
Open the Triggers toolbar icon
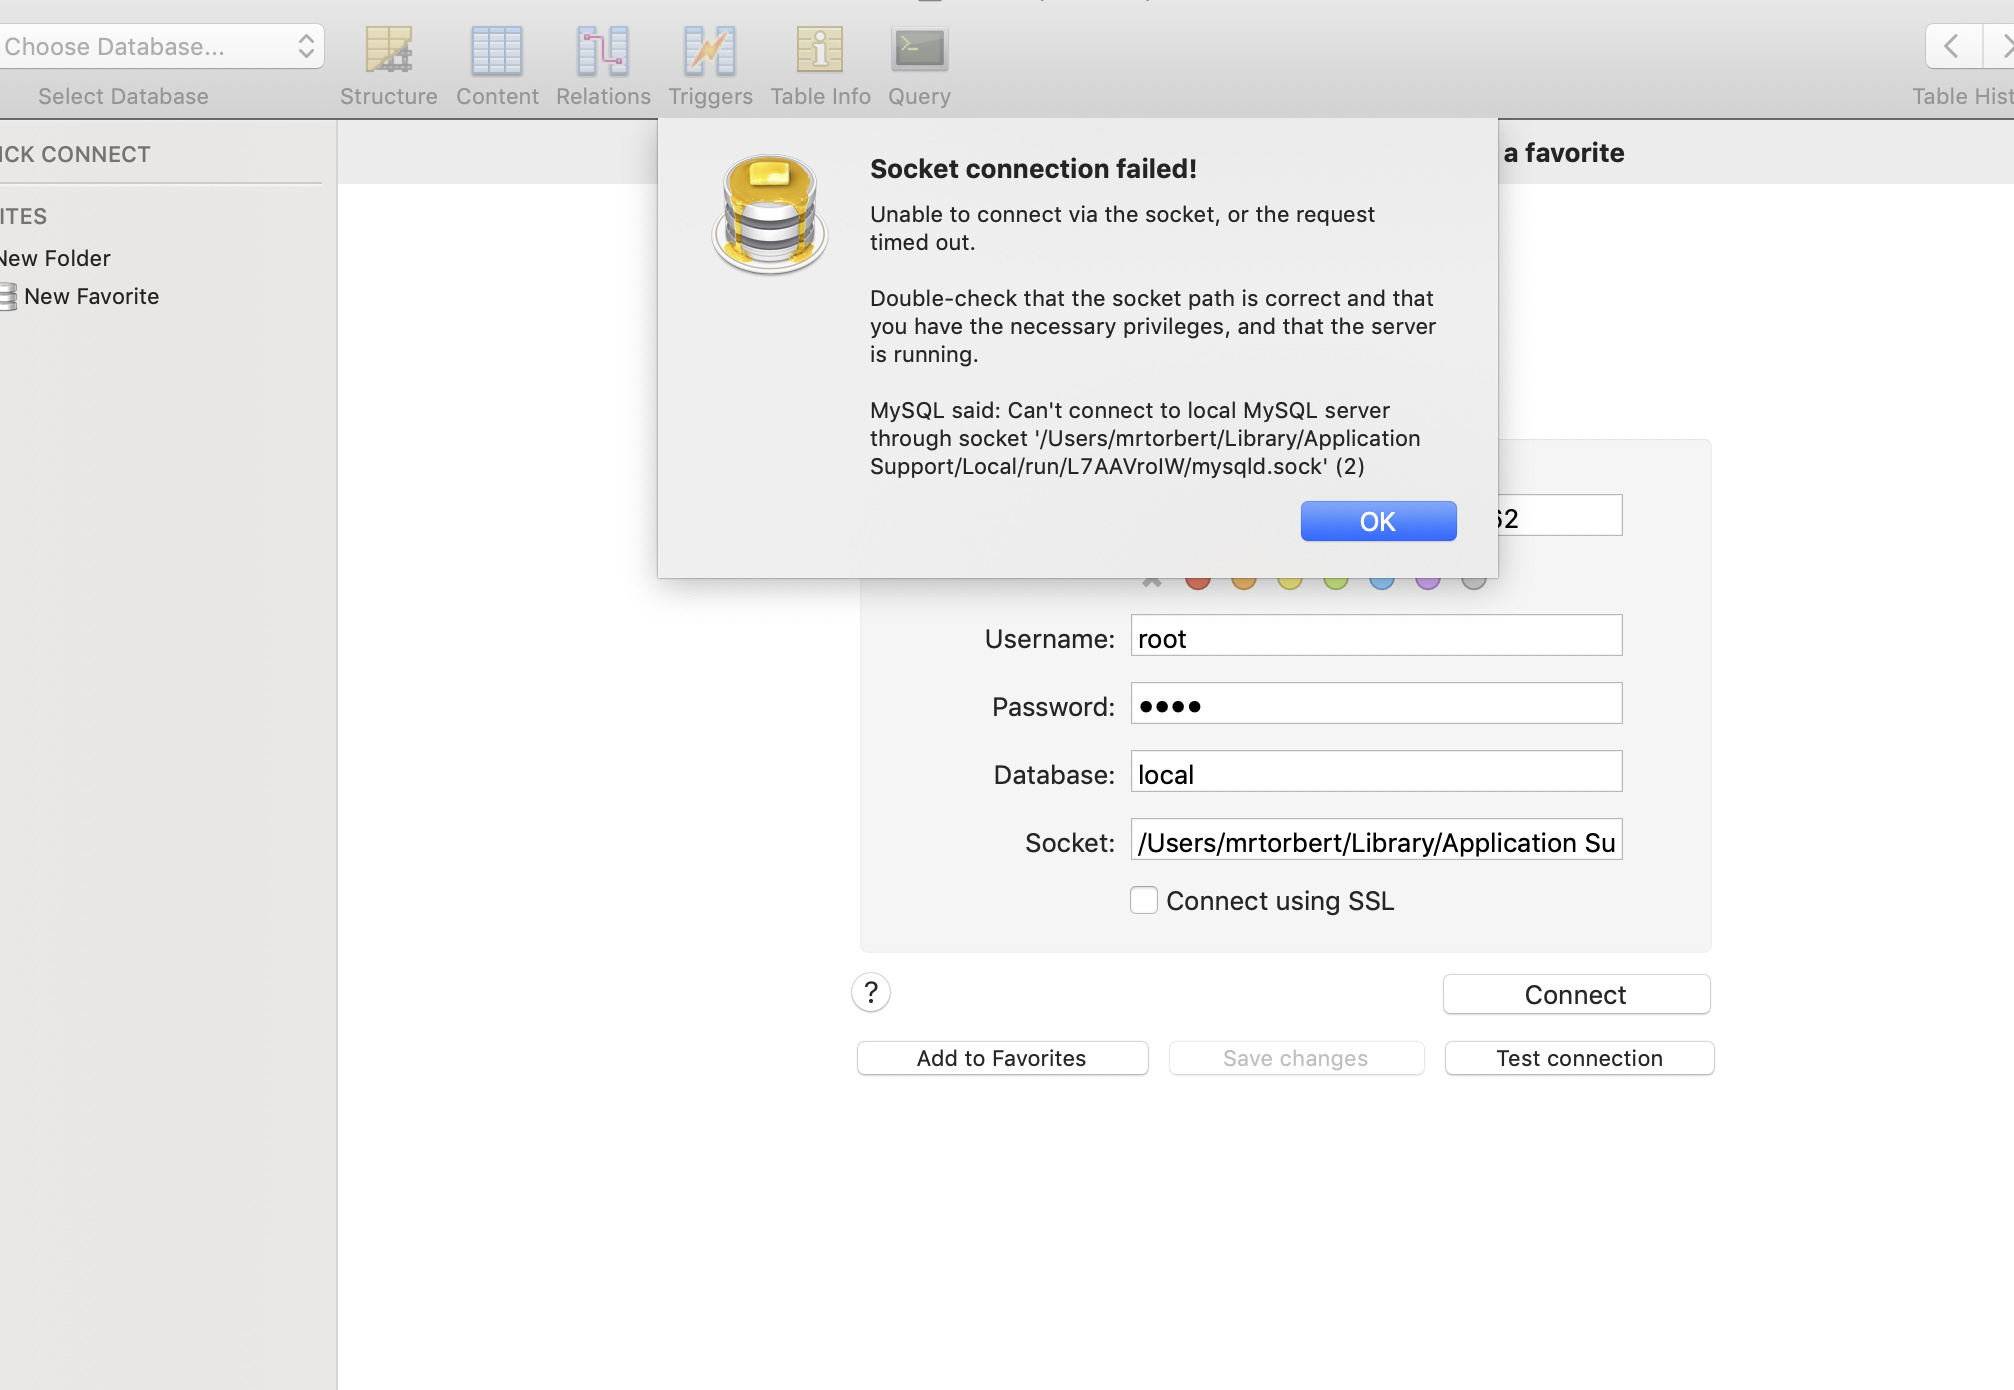coord(710,51)
